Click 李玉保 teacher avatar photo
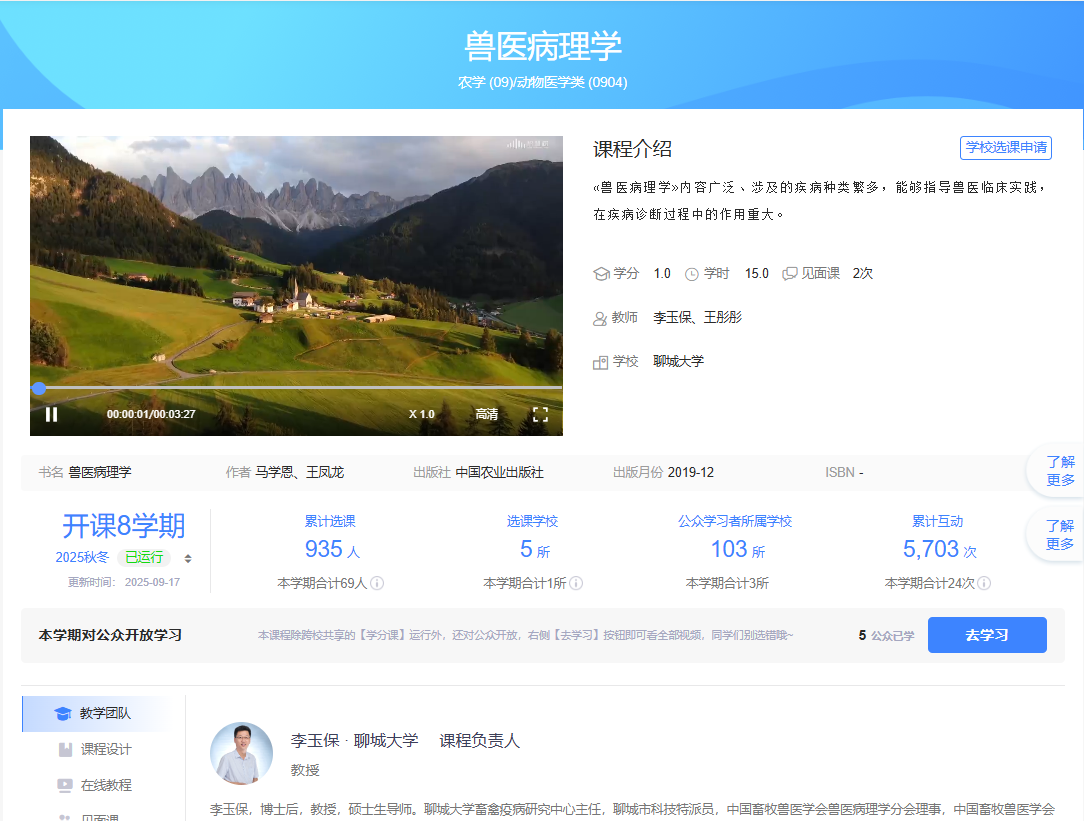The height and width of the screenshot is (821, 1084). click(x=241, y=753)
